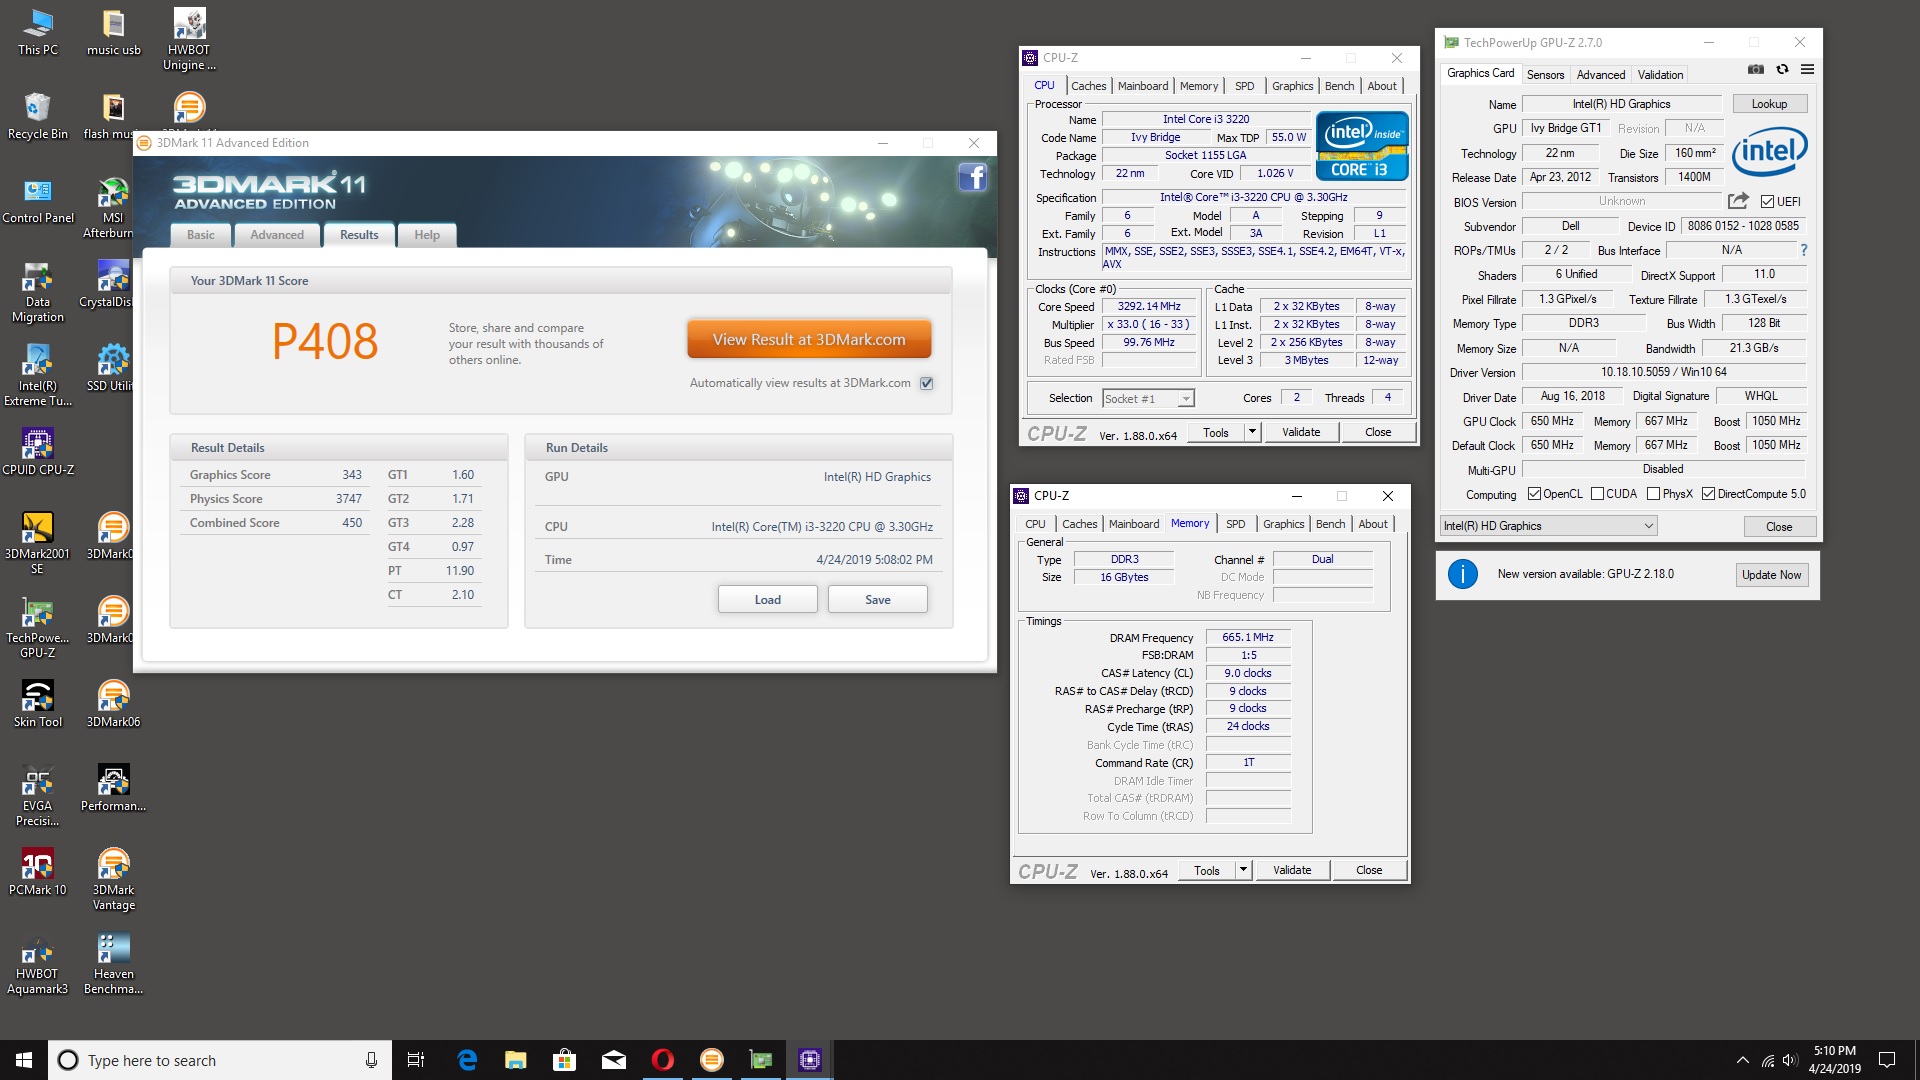Select the Intel Extreme Tuning desktop icon
The width and height of the screenshot is (1920, 1080).
(38, 376)
